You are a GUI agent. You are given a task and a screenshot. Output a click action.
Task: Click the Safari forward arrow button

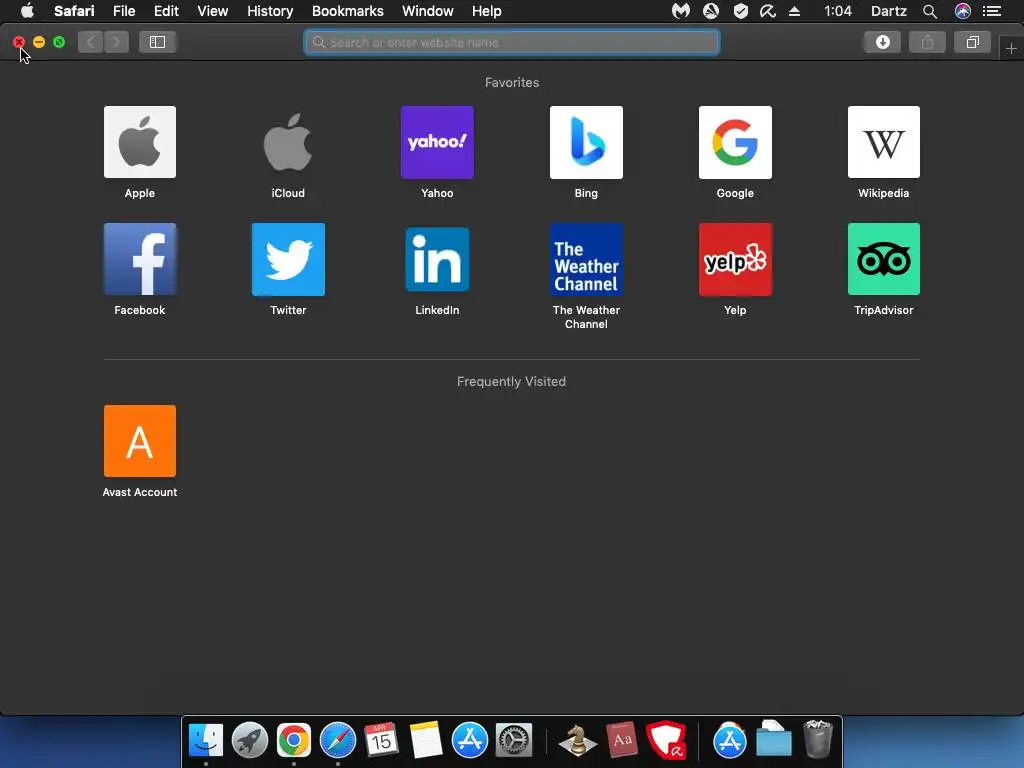click(116, 42)
